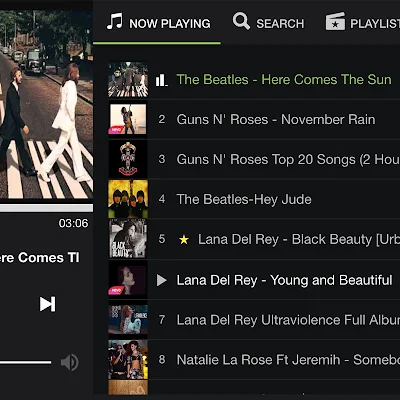Switch to the Now Playing tab

pyautogui.click(x=158, y=23)
